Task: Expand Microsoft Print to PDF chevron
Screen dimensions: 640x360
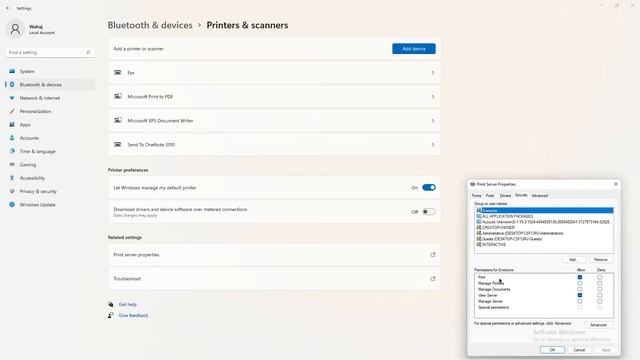Action: (x=433, y=97)
